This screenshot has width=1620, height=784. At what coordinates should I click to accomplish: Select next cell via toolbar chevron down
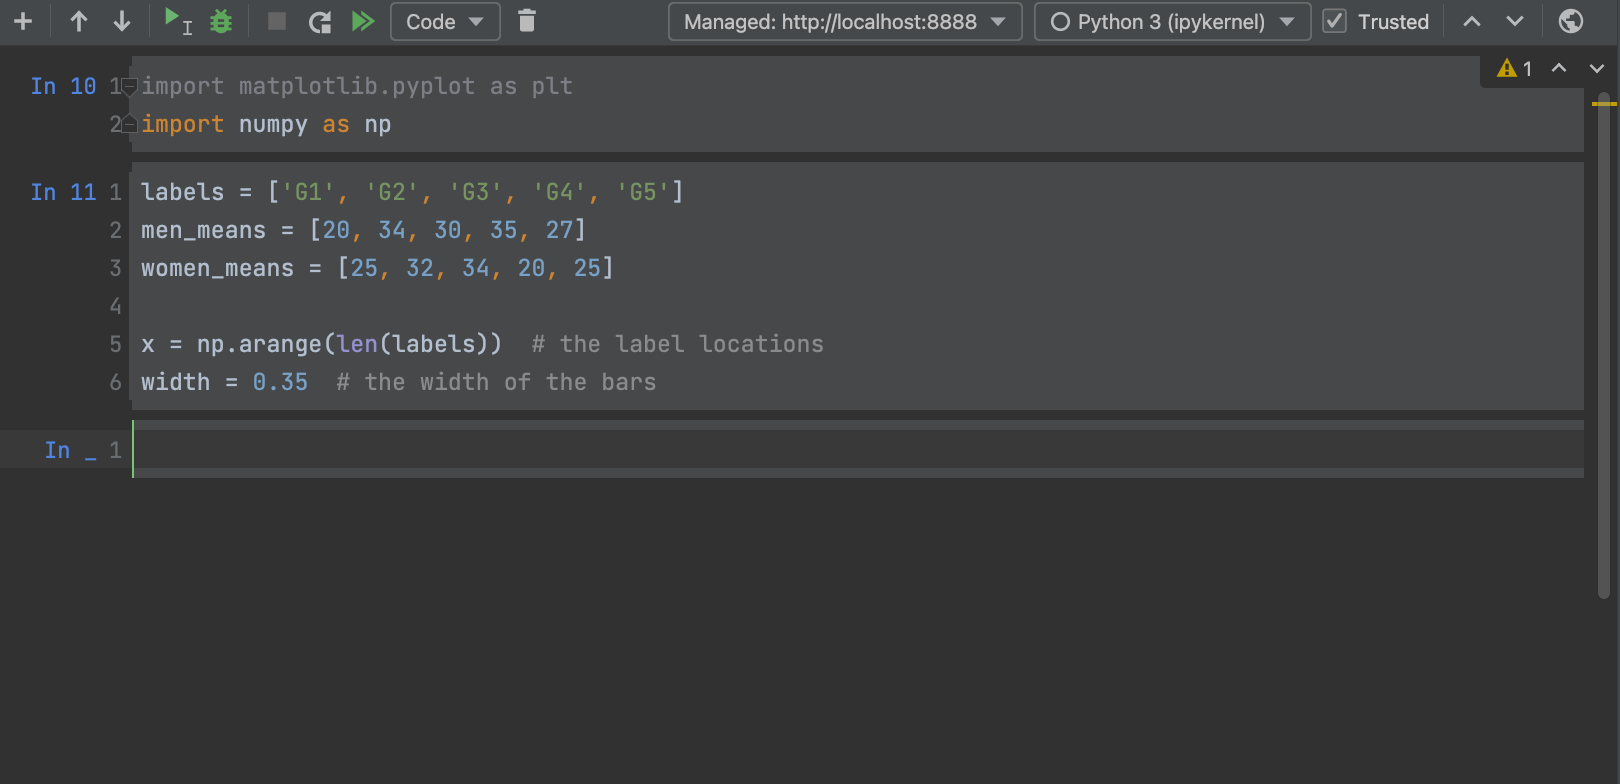point(1515,21)
